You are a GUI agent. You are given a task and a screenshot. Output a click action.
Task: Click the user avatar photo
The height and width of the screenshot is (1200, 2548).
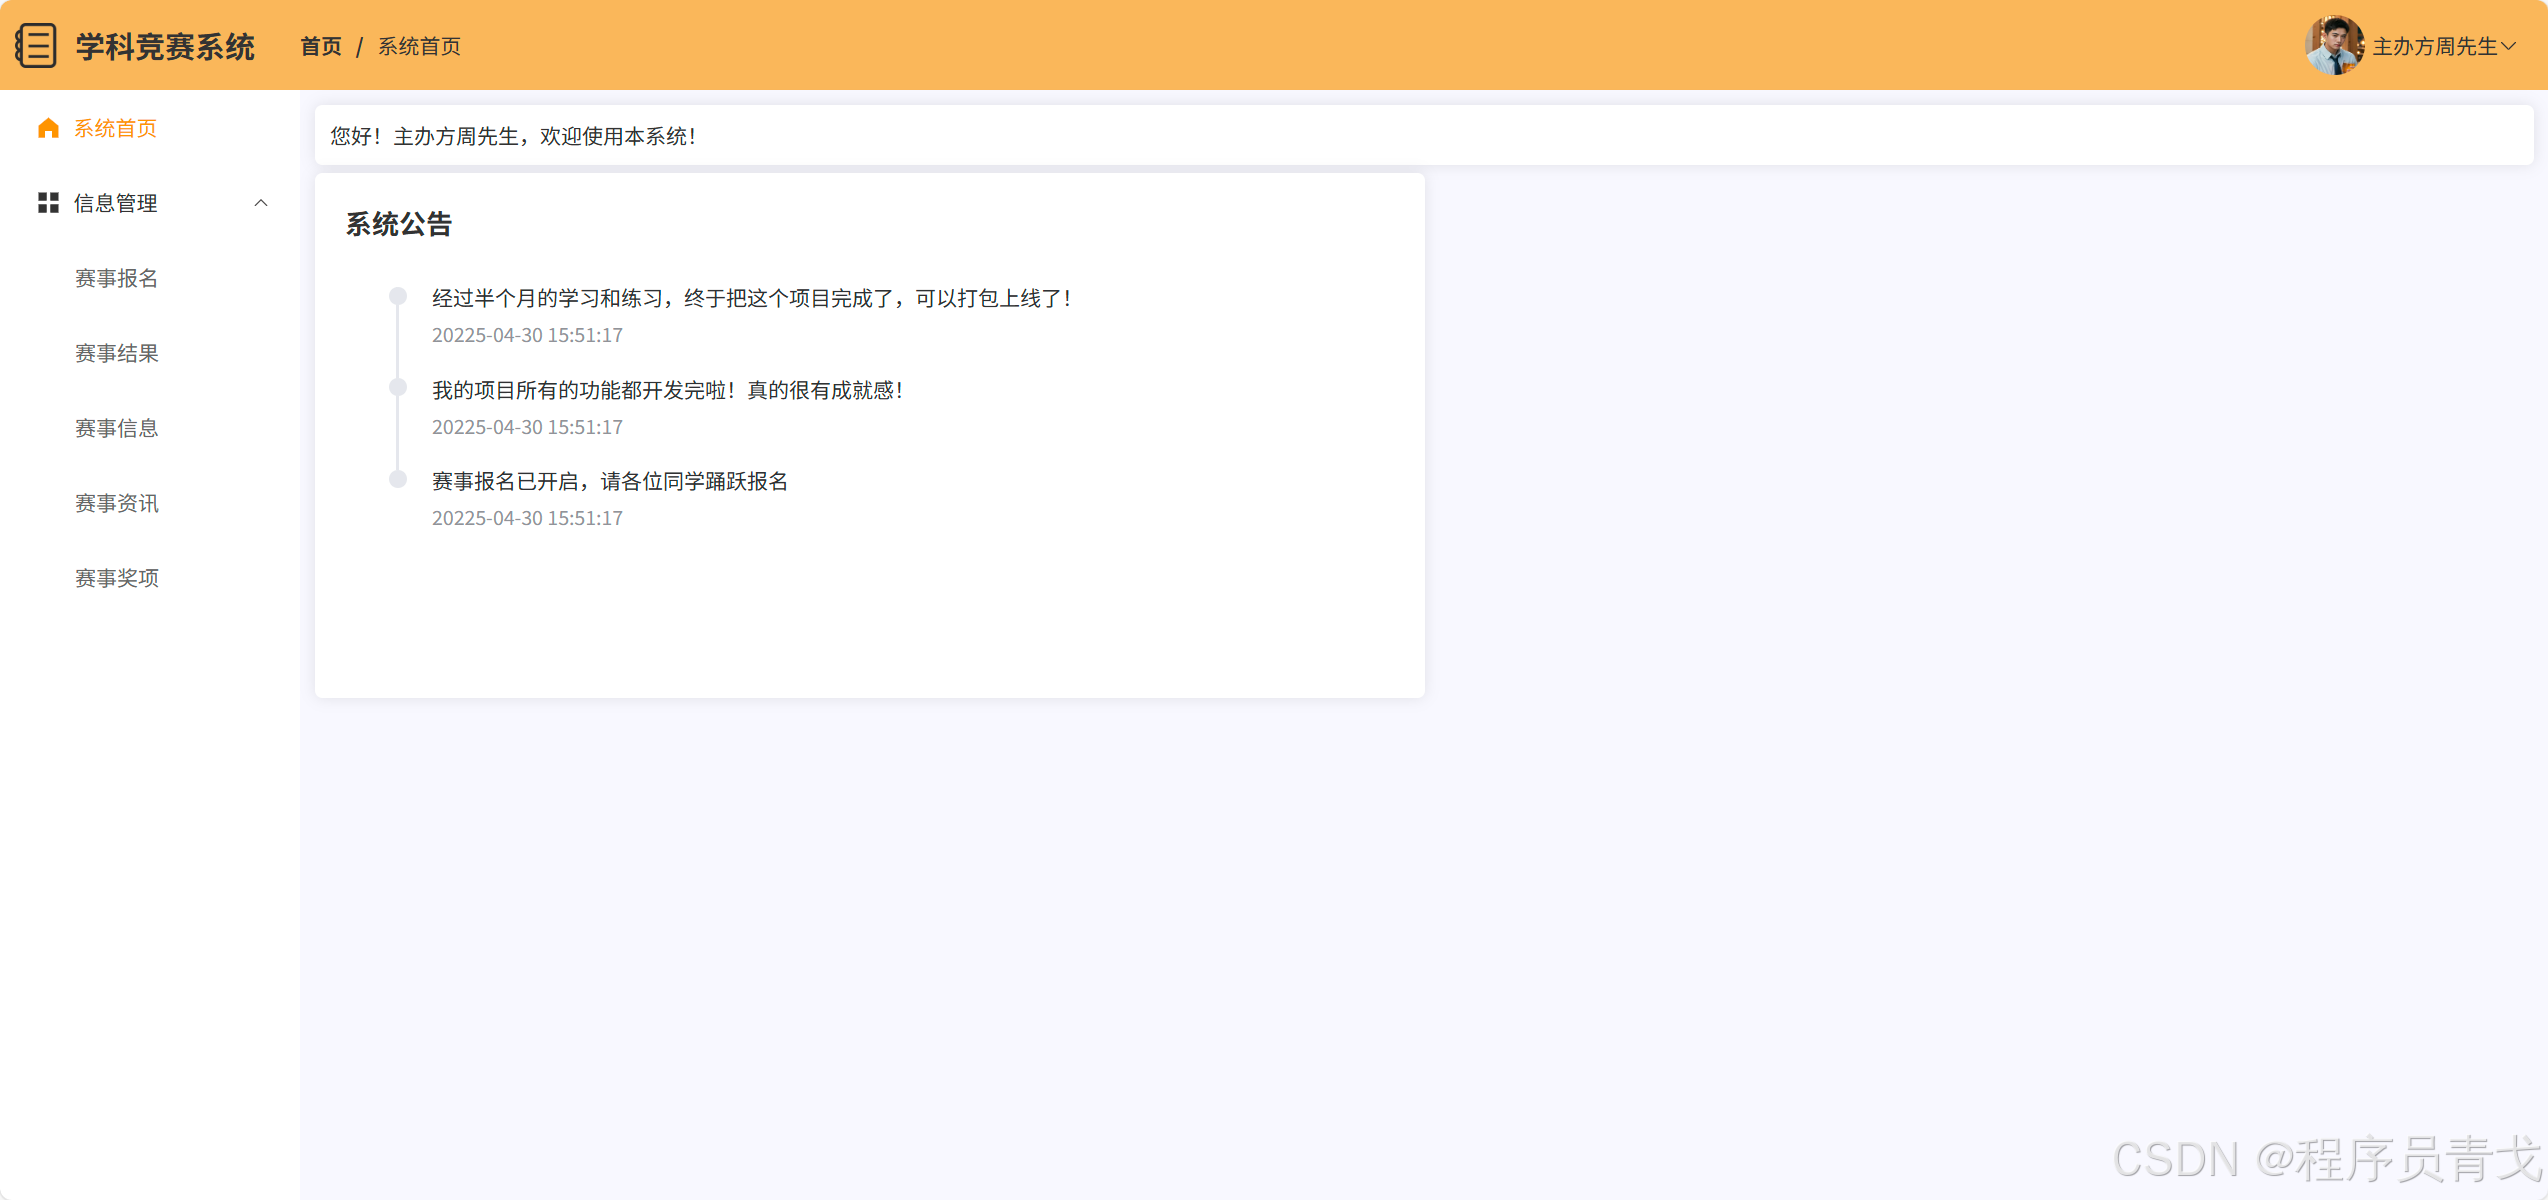click(2333, 46)
